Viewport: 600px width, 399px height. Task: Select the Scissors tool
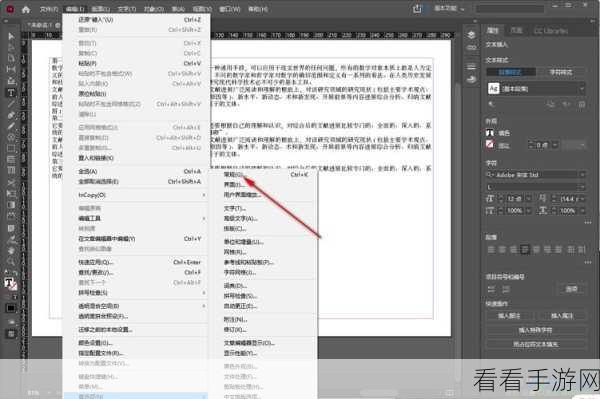11,182
